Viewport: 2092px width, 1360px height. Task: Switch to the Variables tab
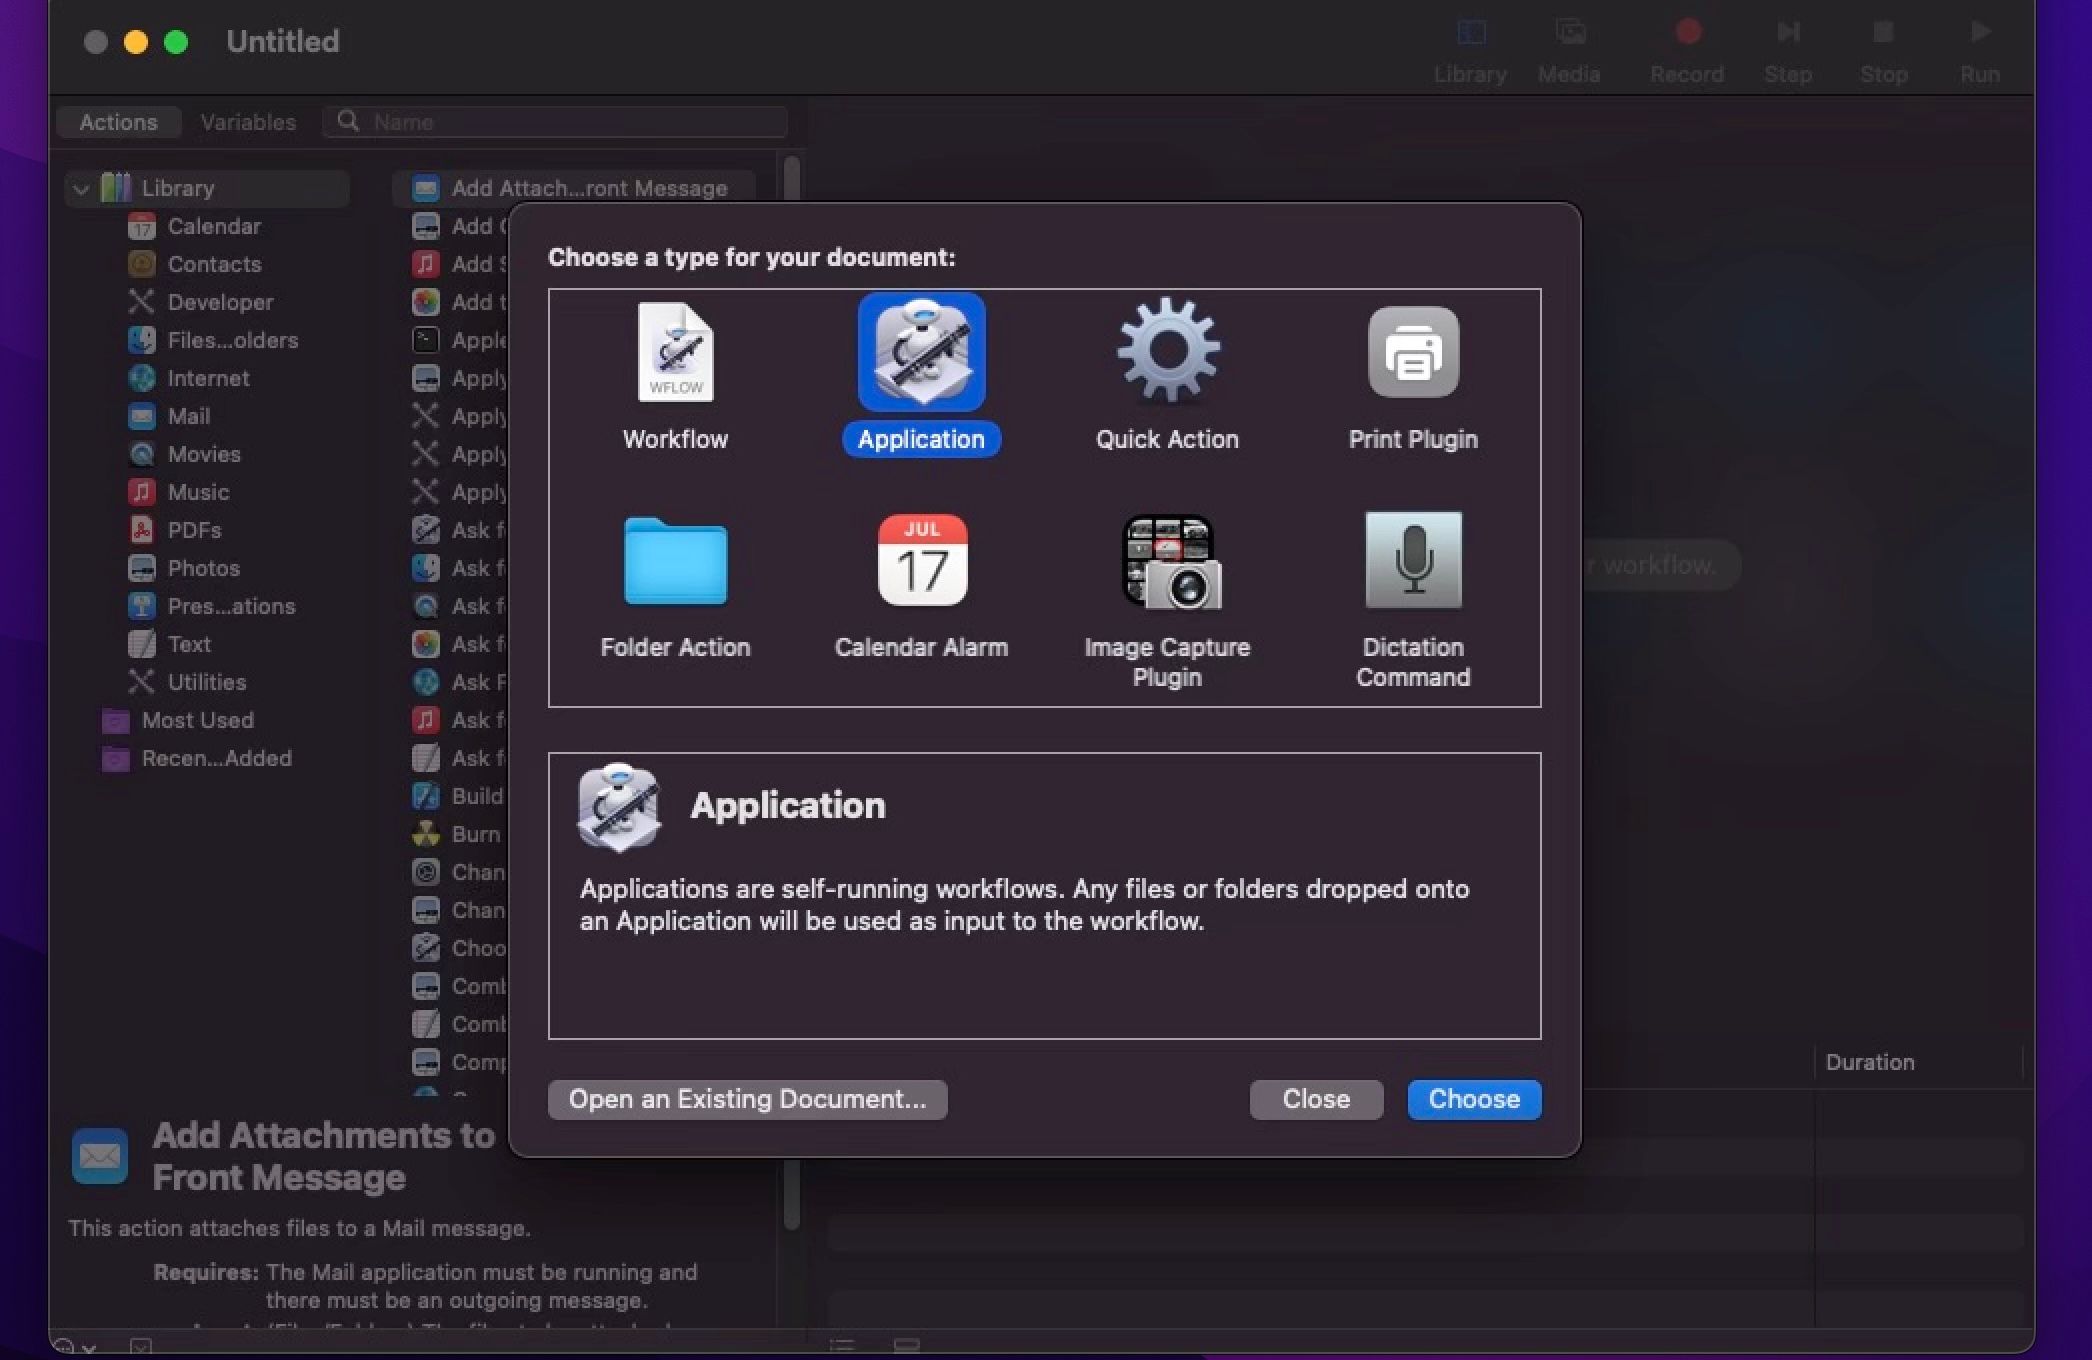click(x=248, y=121)
